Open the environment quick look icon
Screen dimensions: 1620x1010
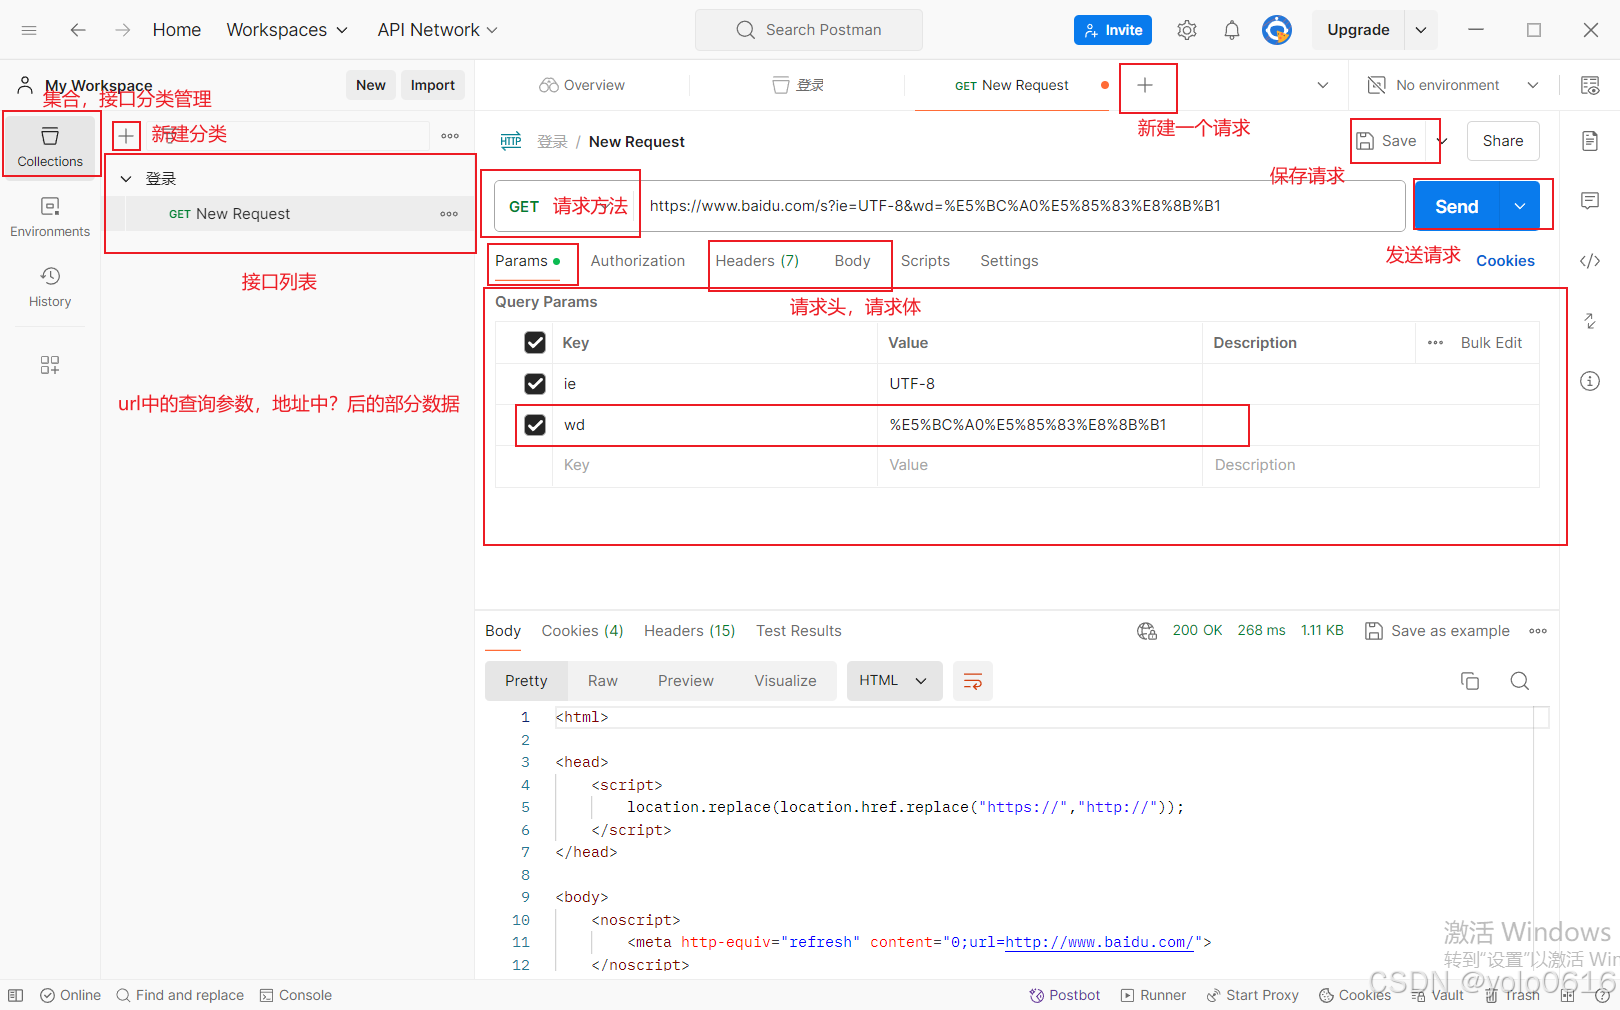(x=1590, y=85)
